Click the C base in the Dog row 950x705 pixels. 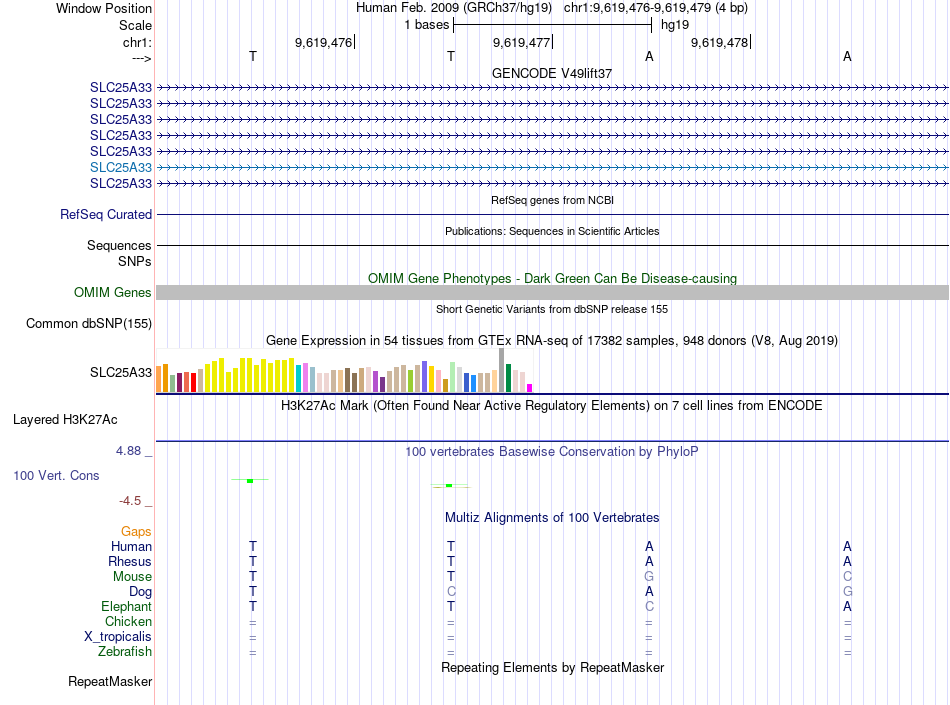(451, 592)
